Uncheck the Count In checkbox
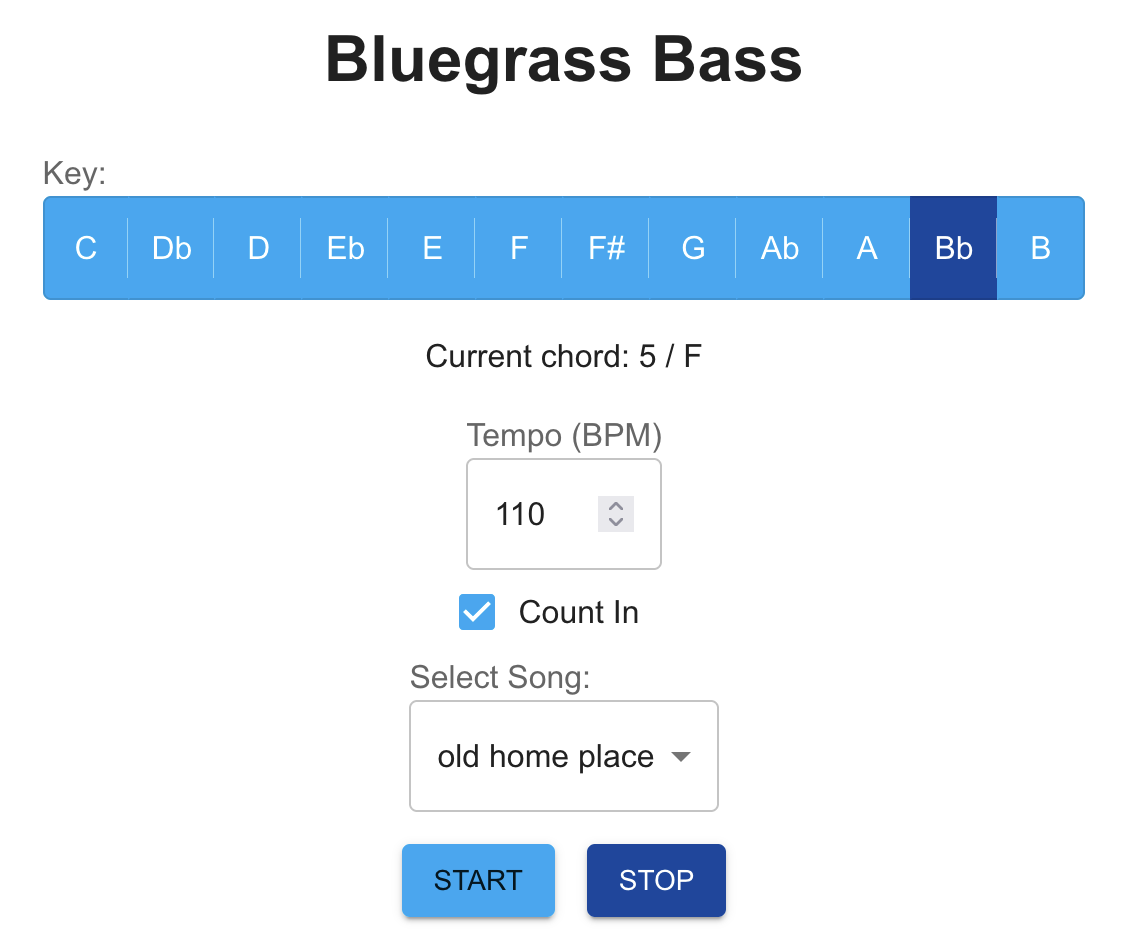 [477, 612]
